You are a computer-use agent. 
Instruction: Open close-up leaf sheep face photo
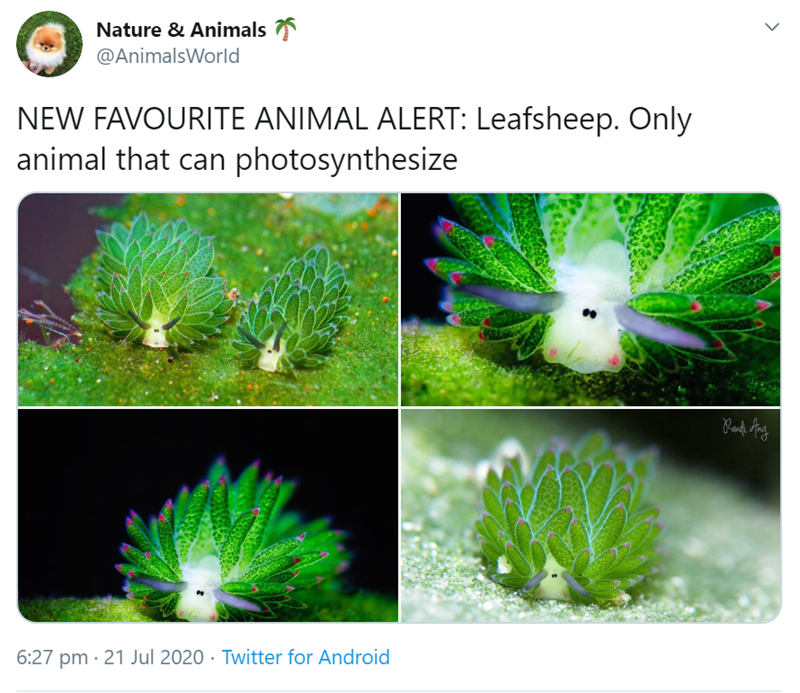pyautogui.click(x=591, y=300)
